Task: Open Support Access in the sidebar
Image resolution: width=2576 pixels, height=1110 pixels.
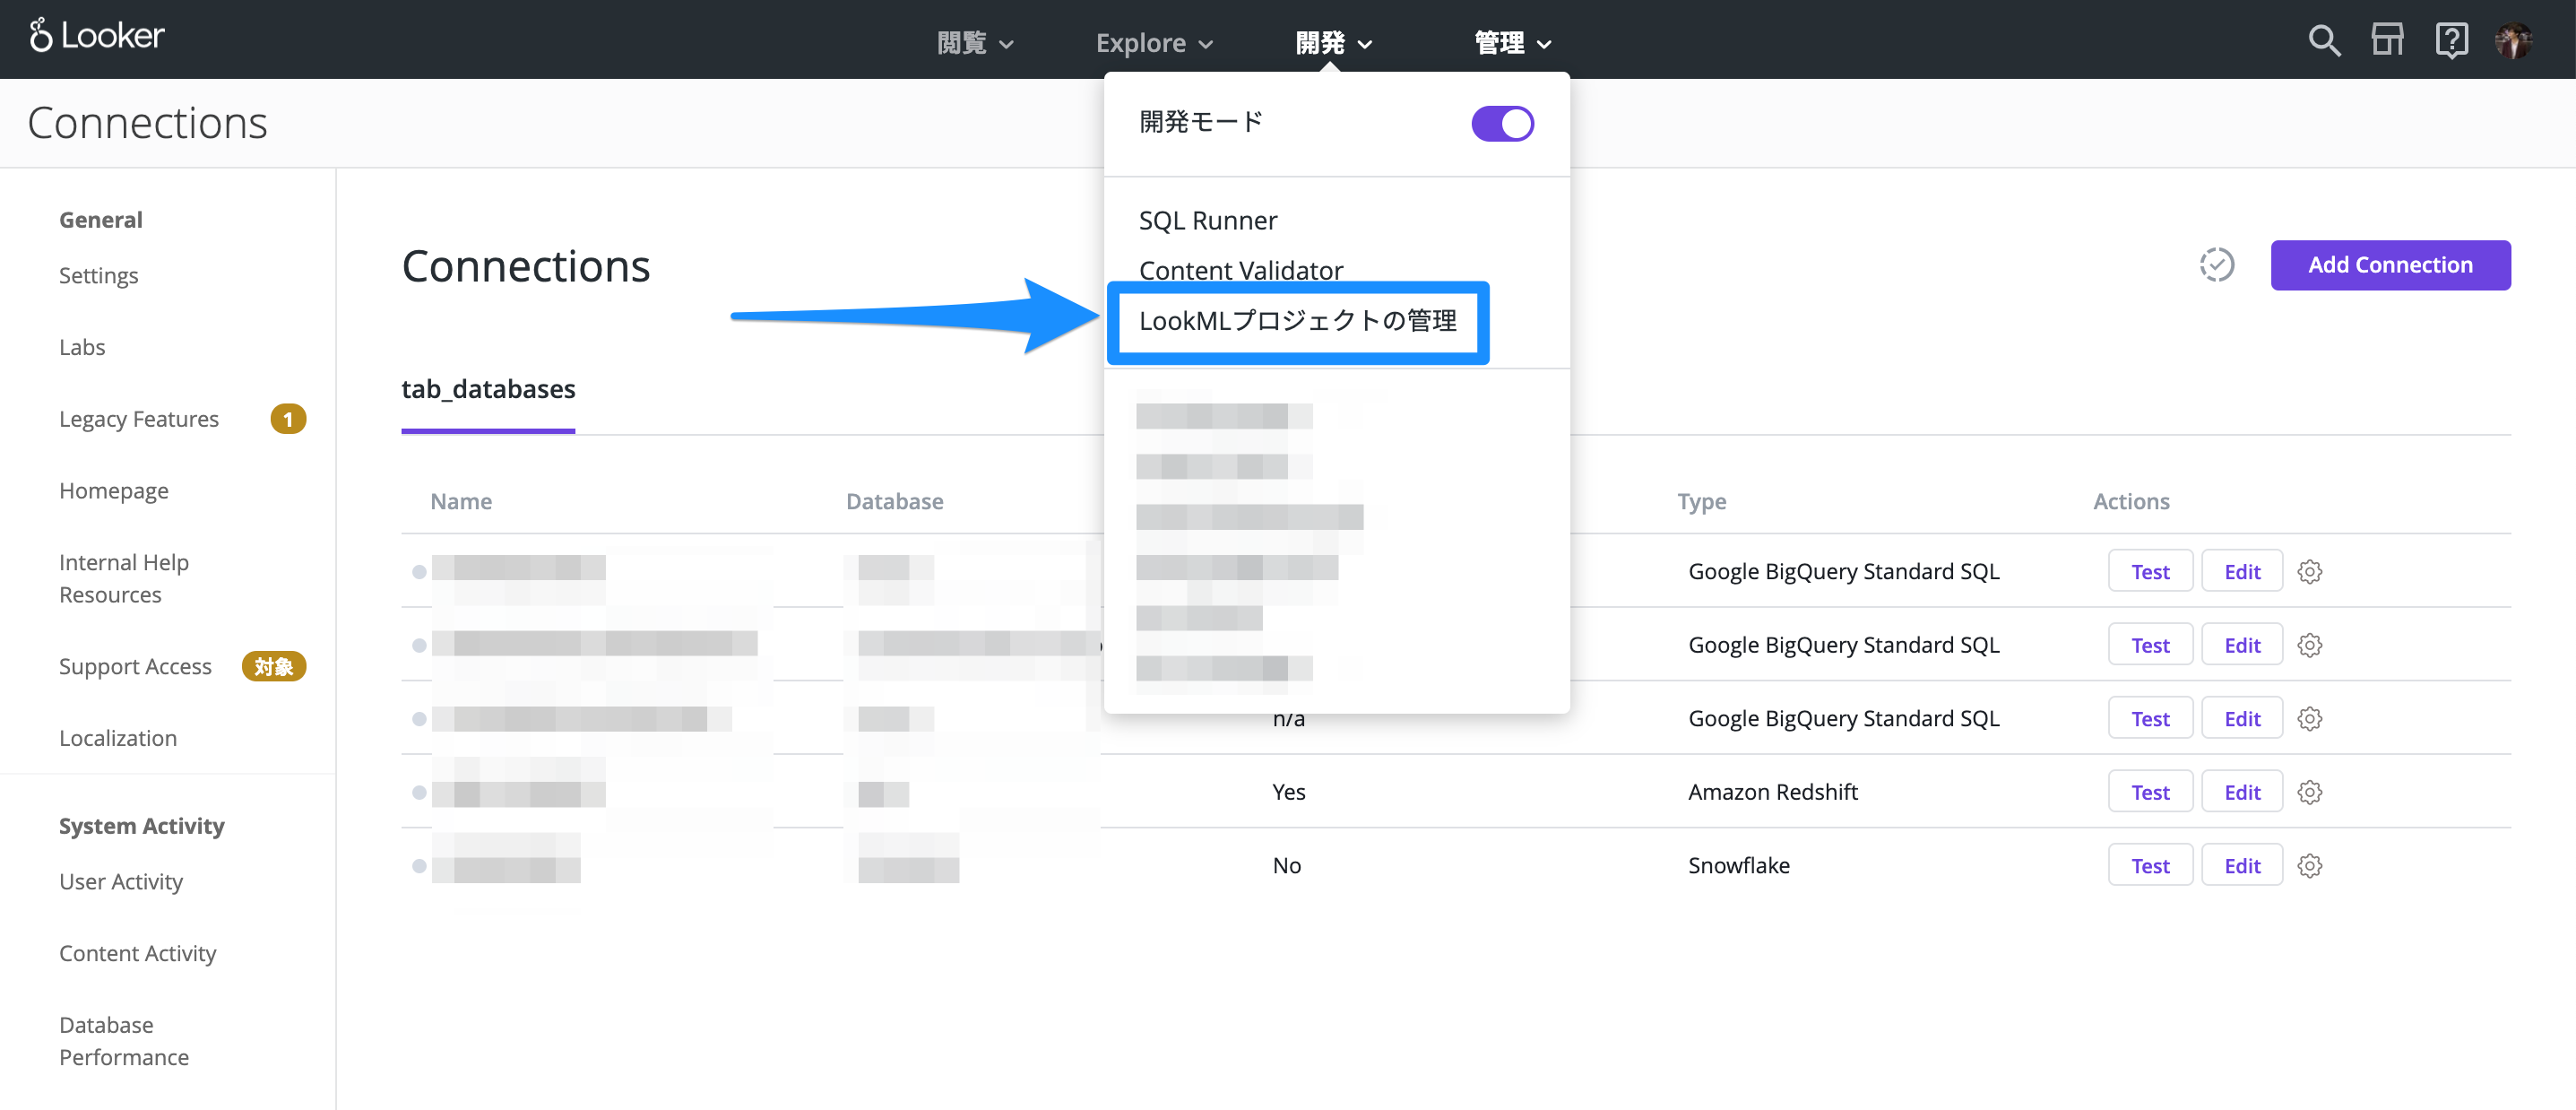Action: point(135,667)
